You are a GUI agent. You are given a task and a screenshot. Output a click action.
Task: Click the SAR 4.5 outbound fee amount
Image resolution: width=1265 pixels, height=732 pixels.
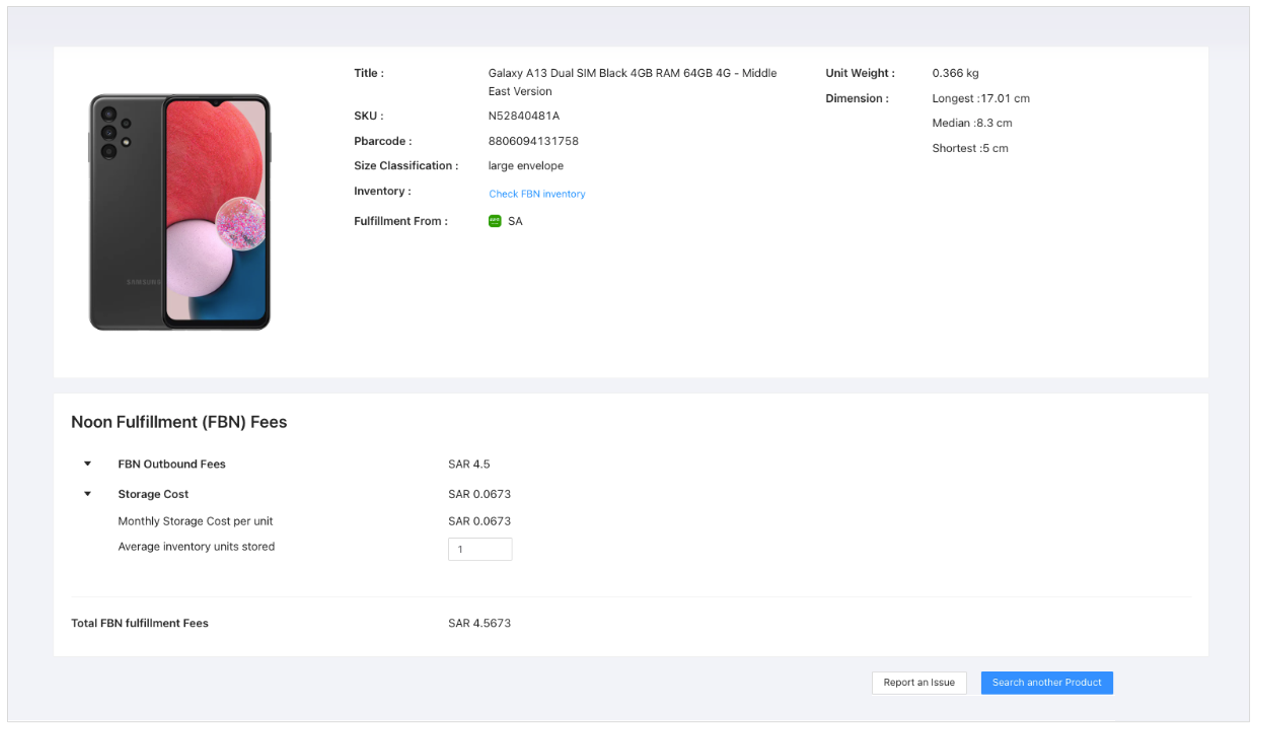coord(469,464)
